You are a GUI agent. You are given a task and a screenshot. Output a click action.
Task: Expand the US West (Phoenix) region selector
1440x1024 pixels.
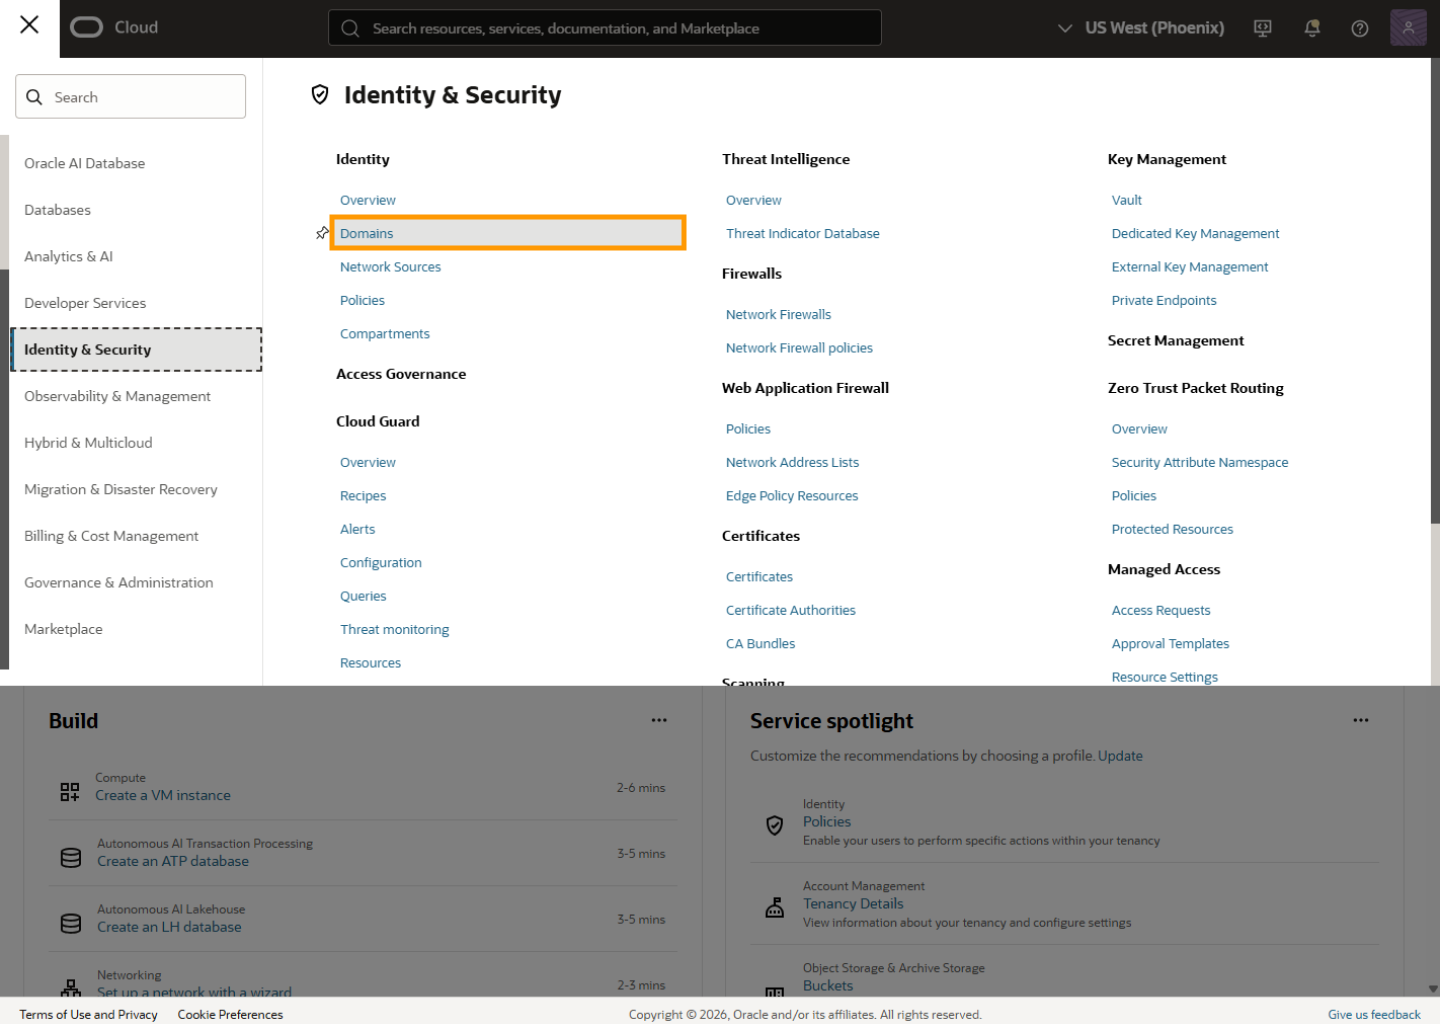[x=1141, y=28]
